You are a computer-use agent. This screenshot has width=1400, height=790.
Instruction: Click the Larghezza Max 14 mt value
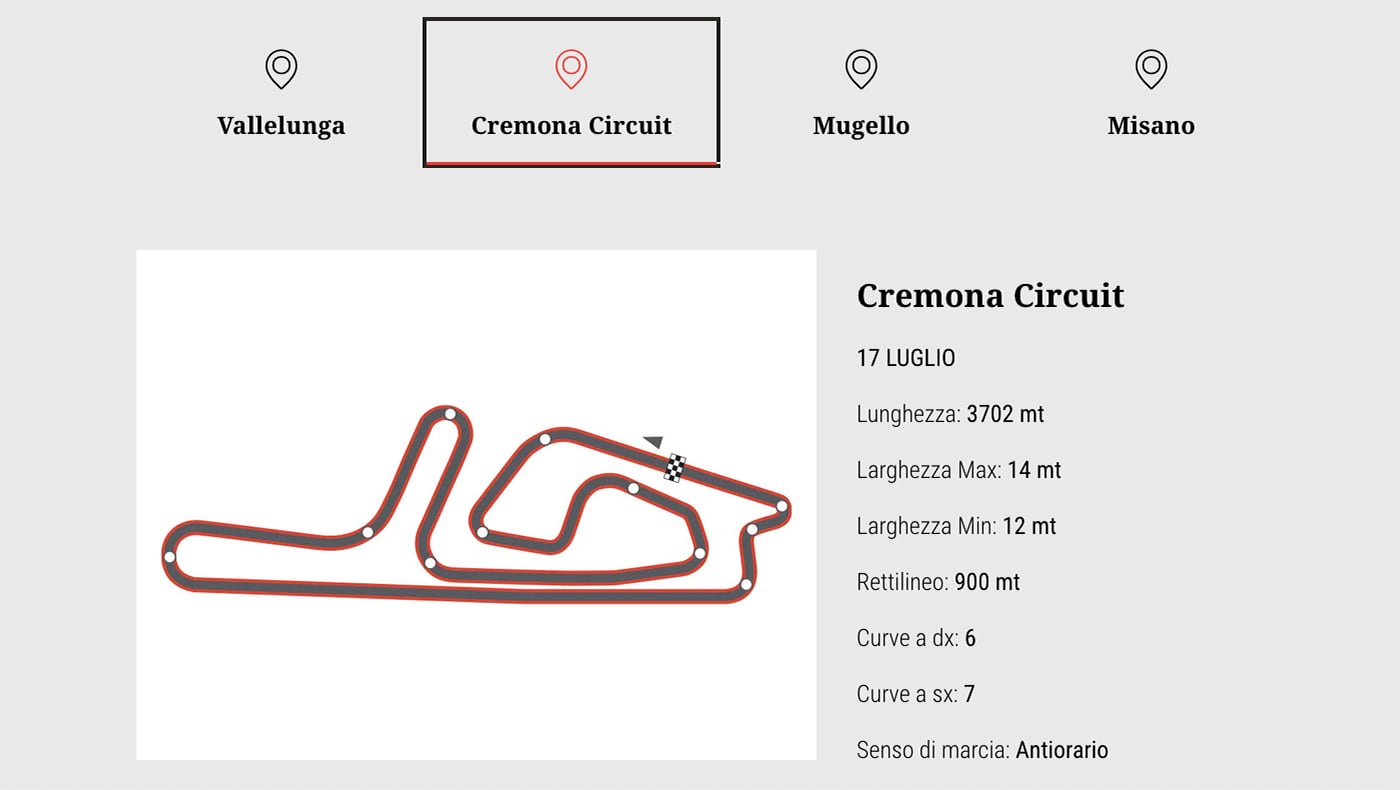point(1034,470)
